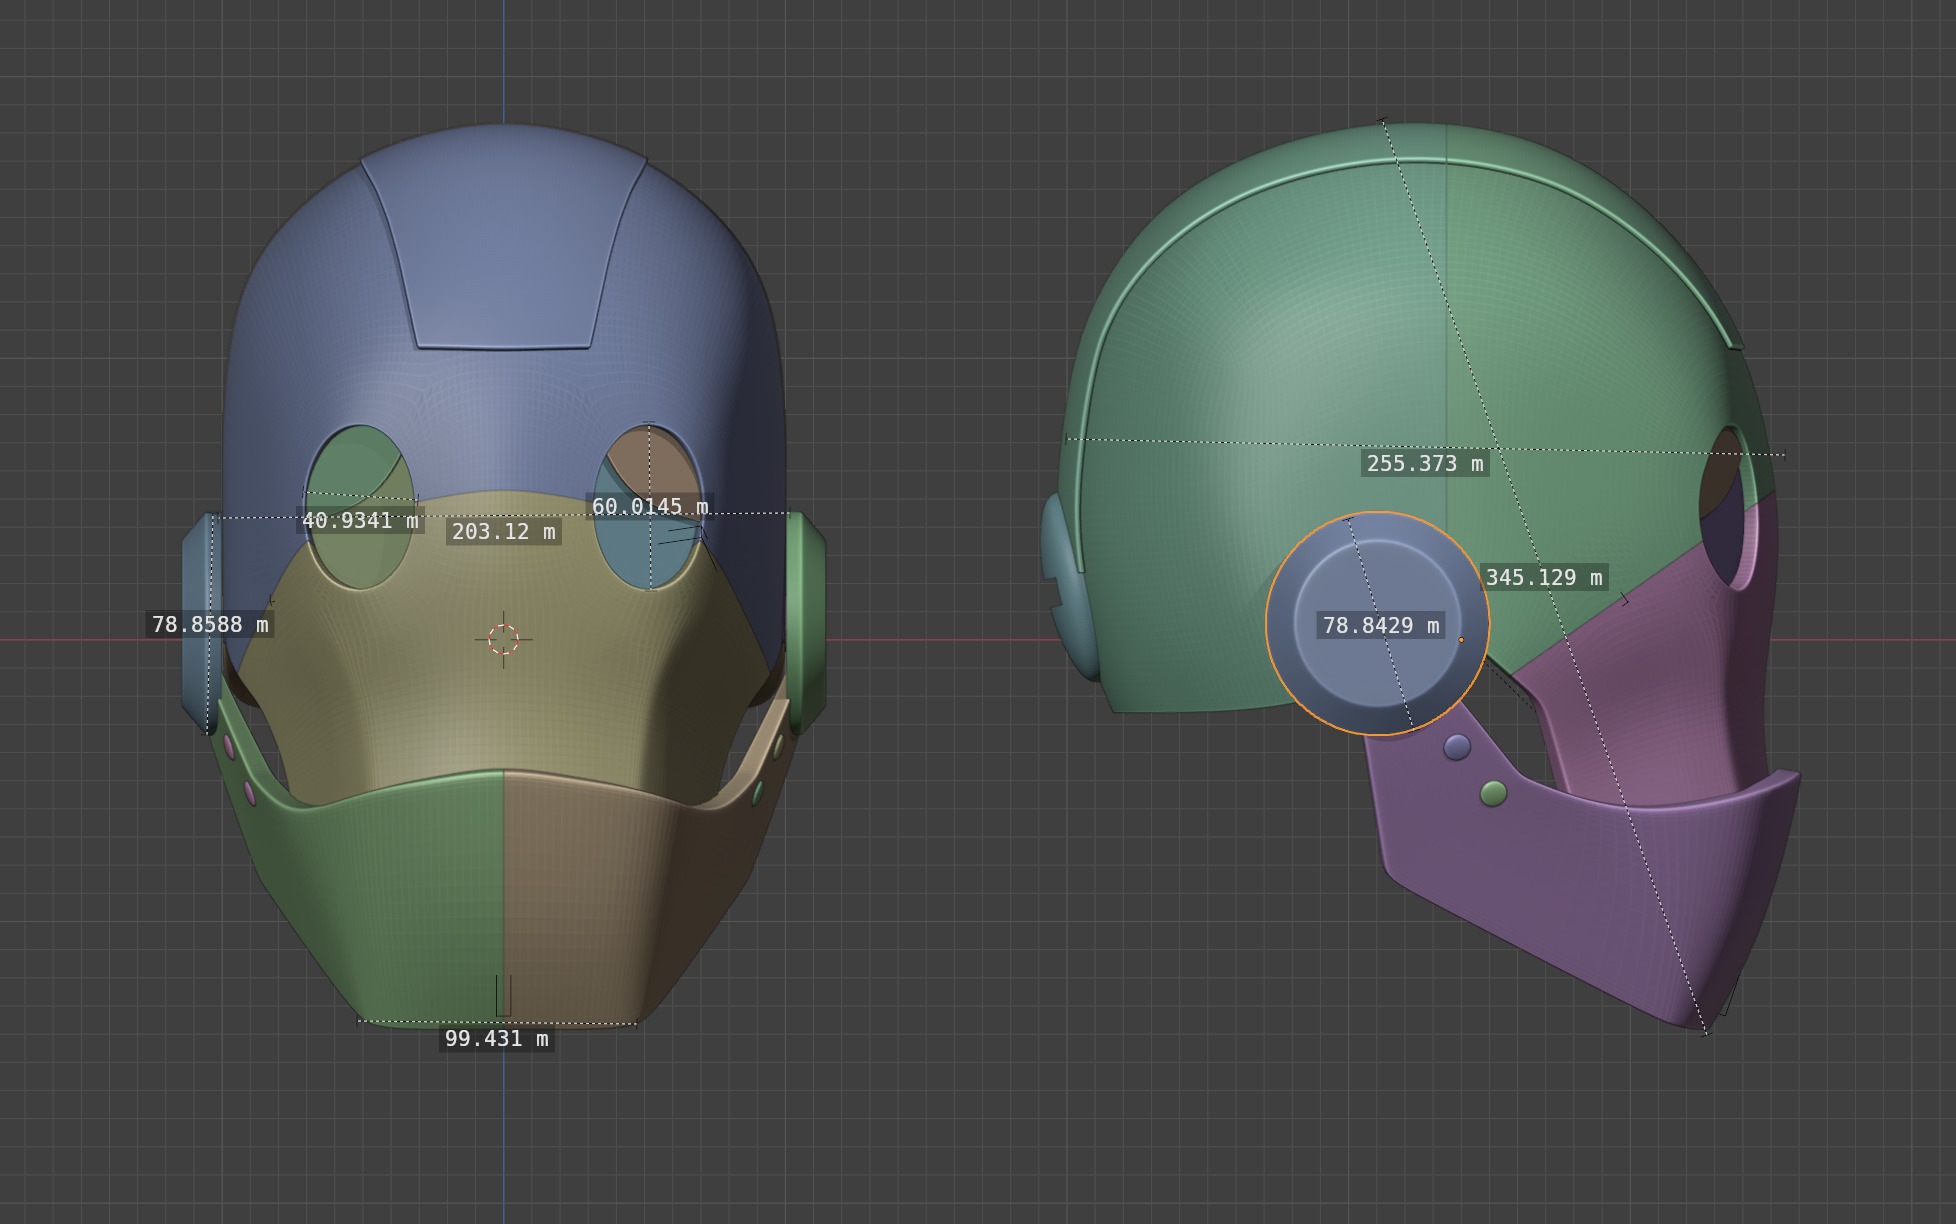Click the 255.373 m measurement label
Screen dimensions: 1956x1224
tap(1425, 464)
